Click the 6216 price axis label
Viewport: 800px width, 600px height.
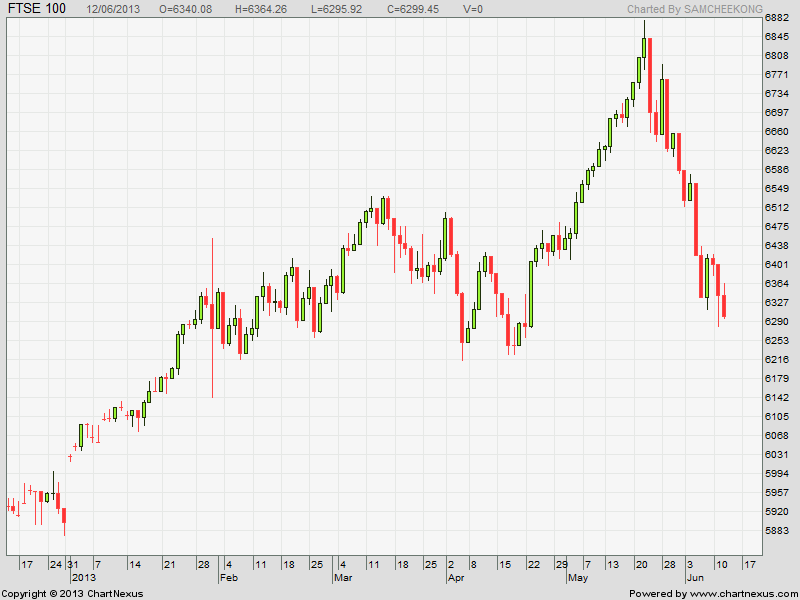pos(777,359)
